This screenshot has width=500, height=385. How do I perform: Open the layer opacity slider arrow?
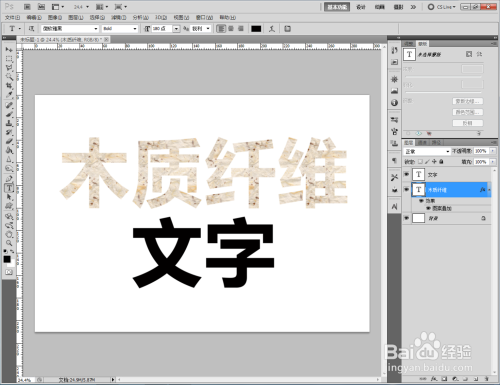(x=492, y=151)
